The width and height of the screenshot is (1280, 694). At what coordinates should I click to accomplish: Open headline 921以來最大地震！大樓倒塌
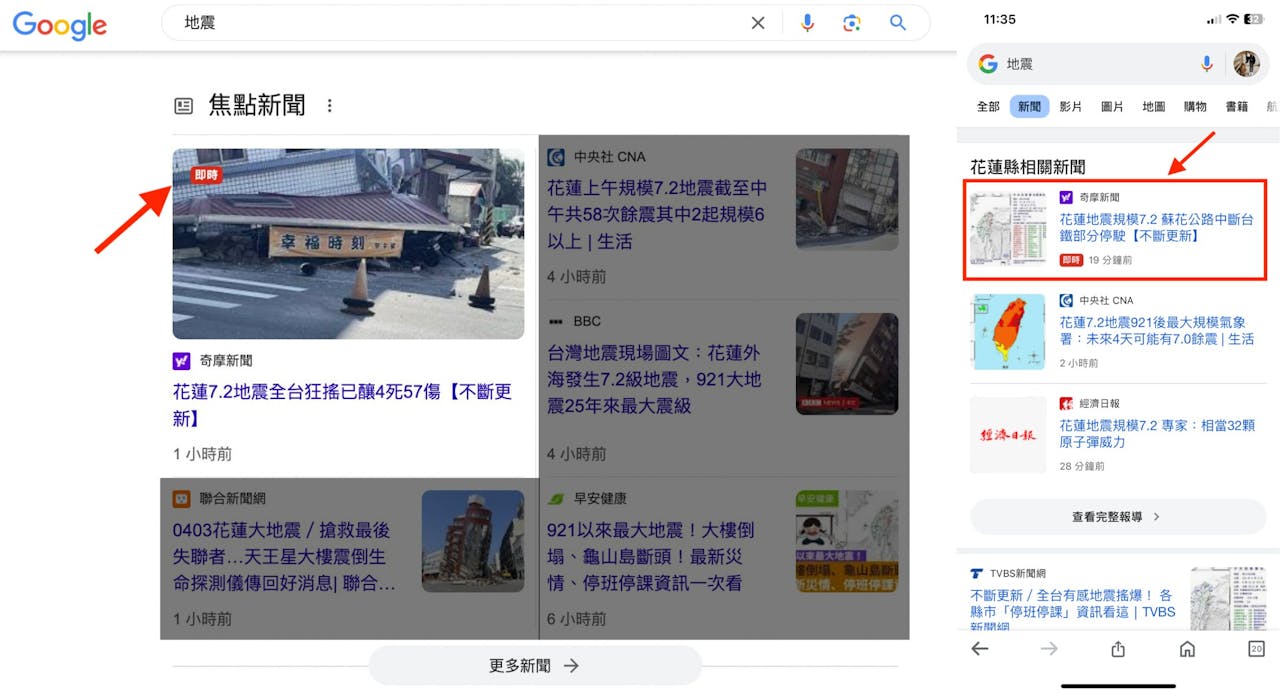pyautogui.click(x=651, y=557)
